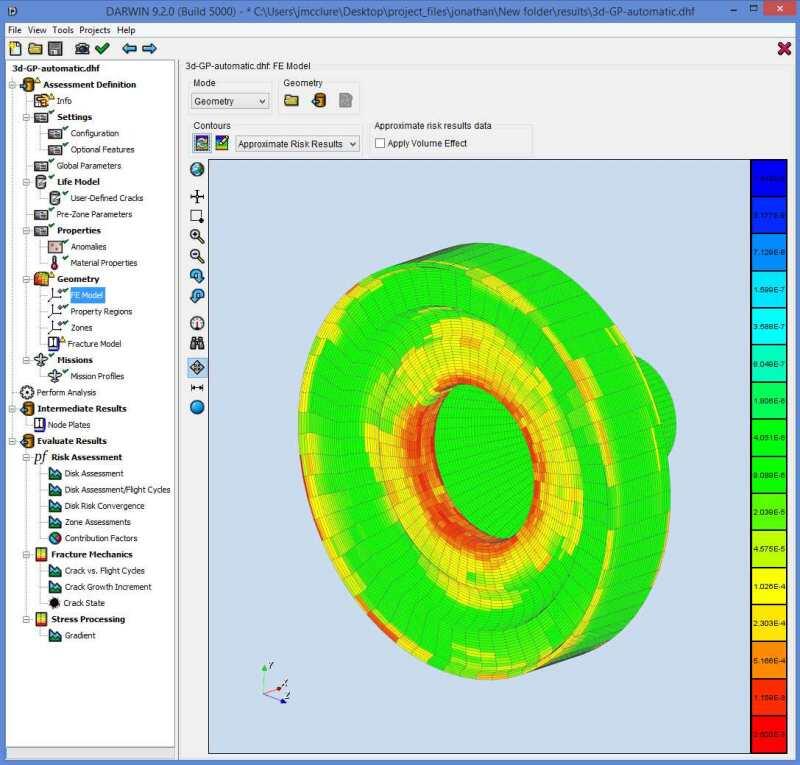Click Perform Analysis in the tree
The image size is (800, 765).
coord(66,392)
